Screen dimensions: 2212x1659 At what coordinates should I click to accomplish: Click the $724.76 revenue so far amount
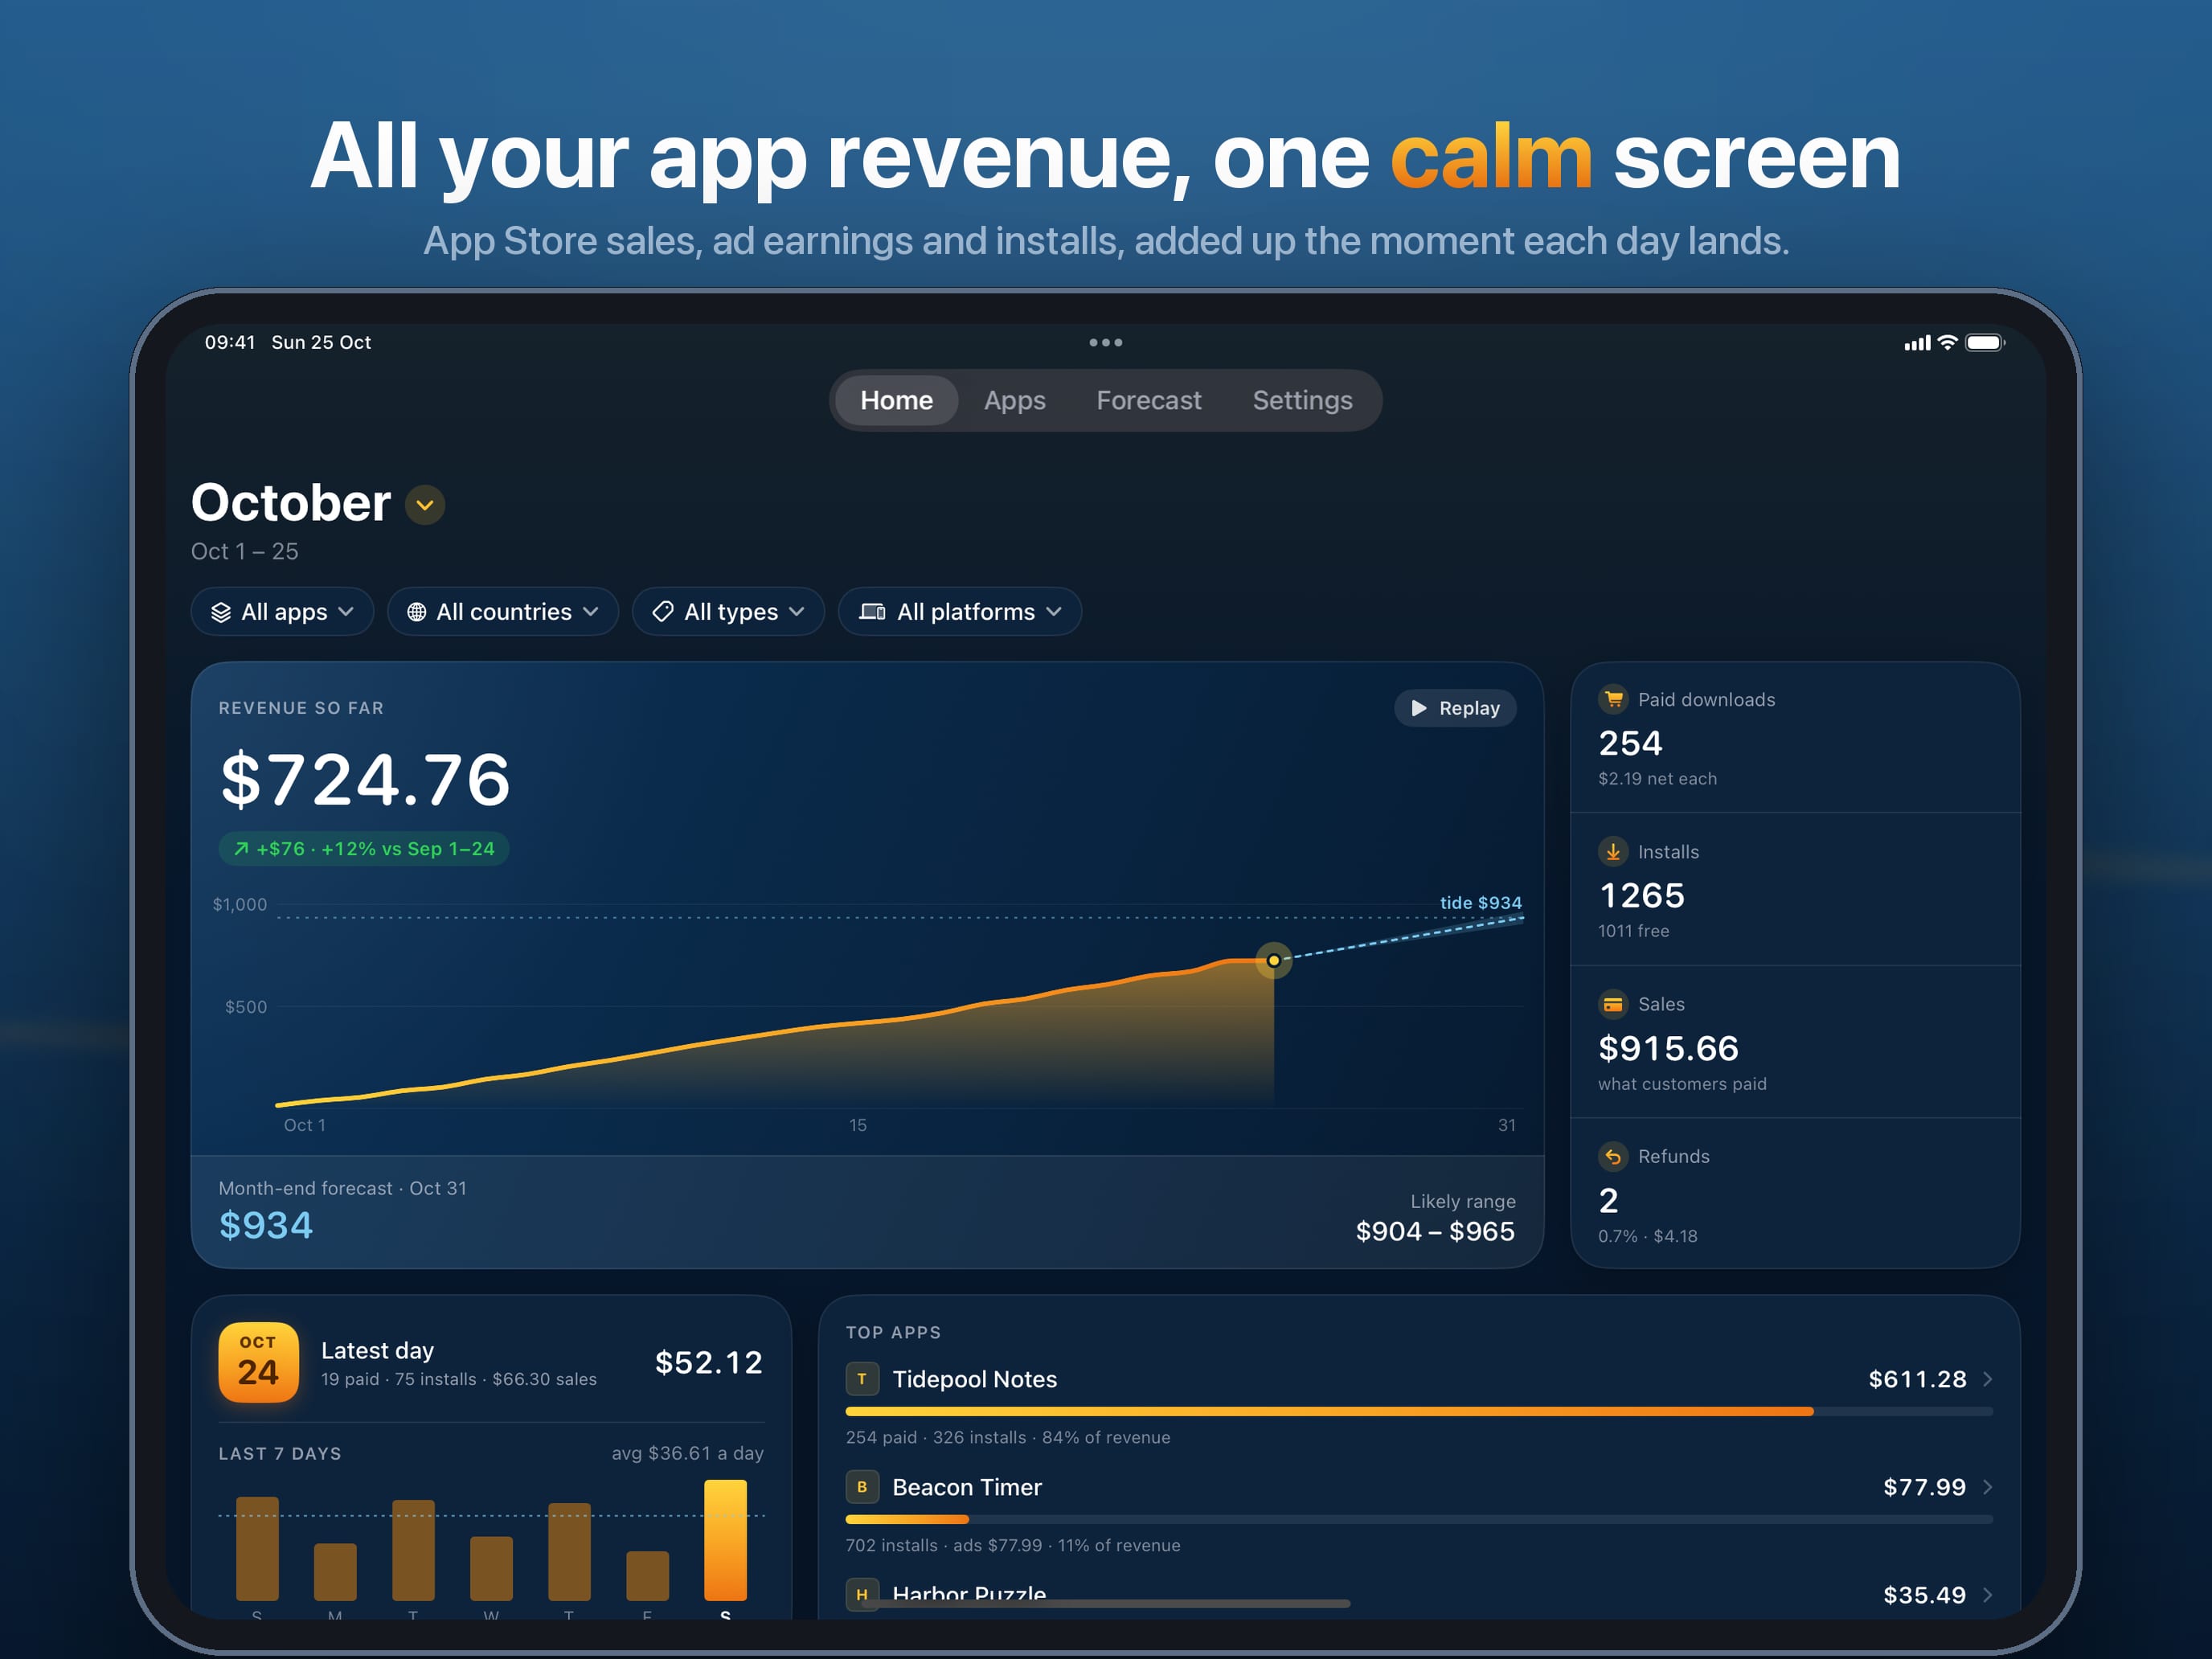pos(365,779)
